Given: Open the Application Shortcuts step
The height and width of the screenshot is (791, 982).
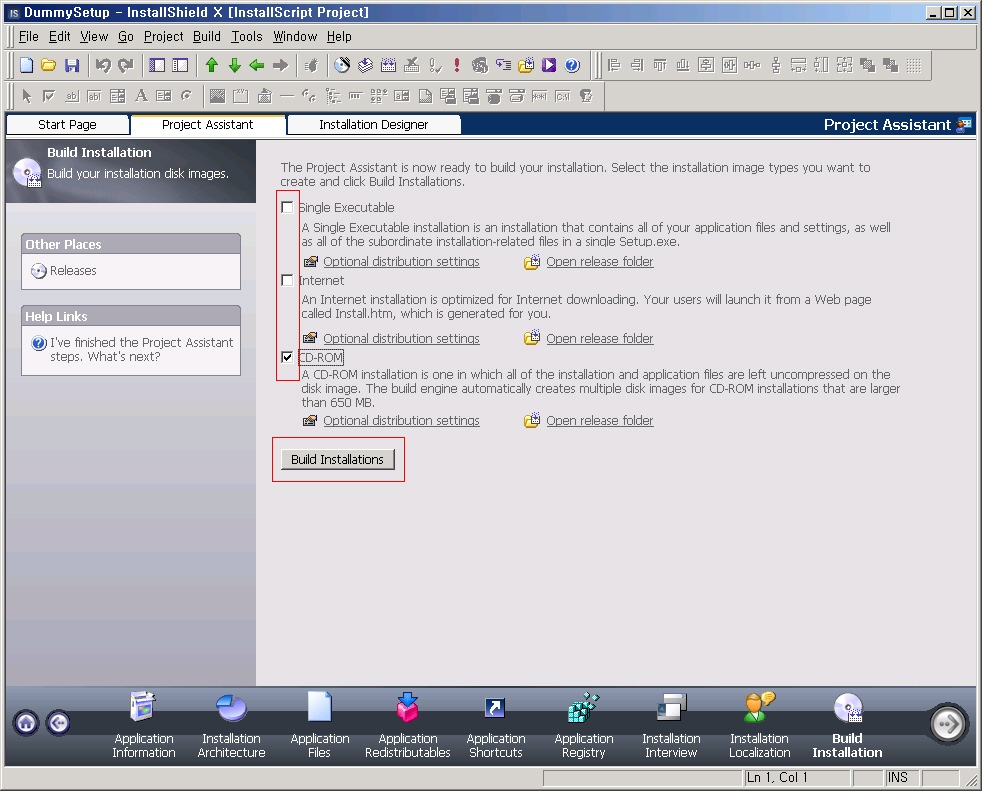Looking at the screenshot, I should 495,725.
